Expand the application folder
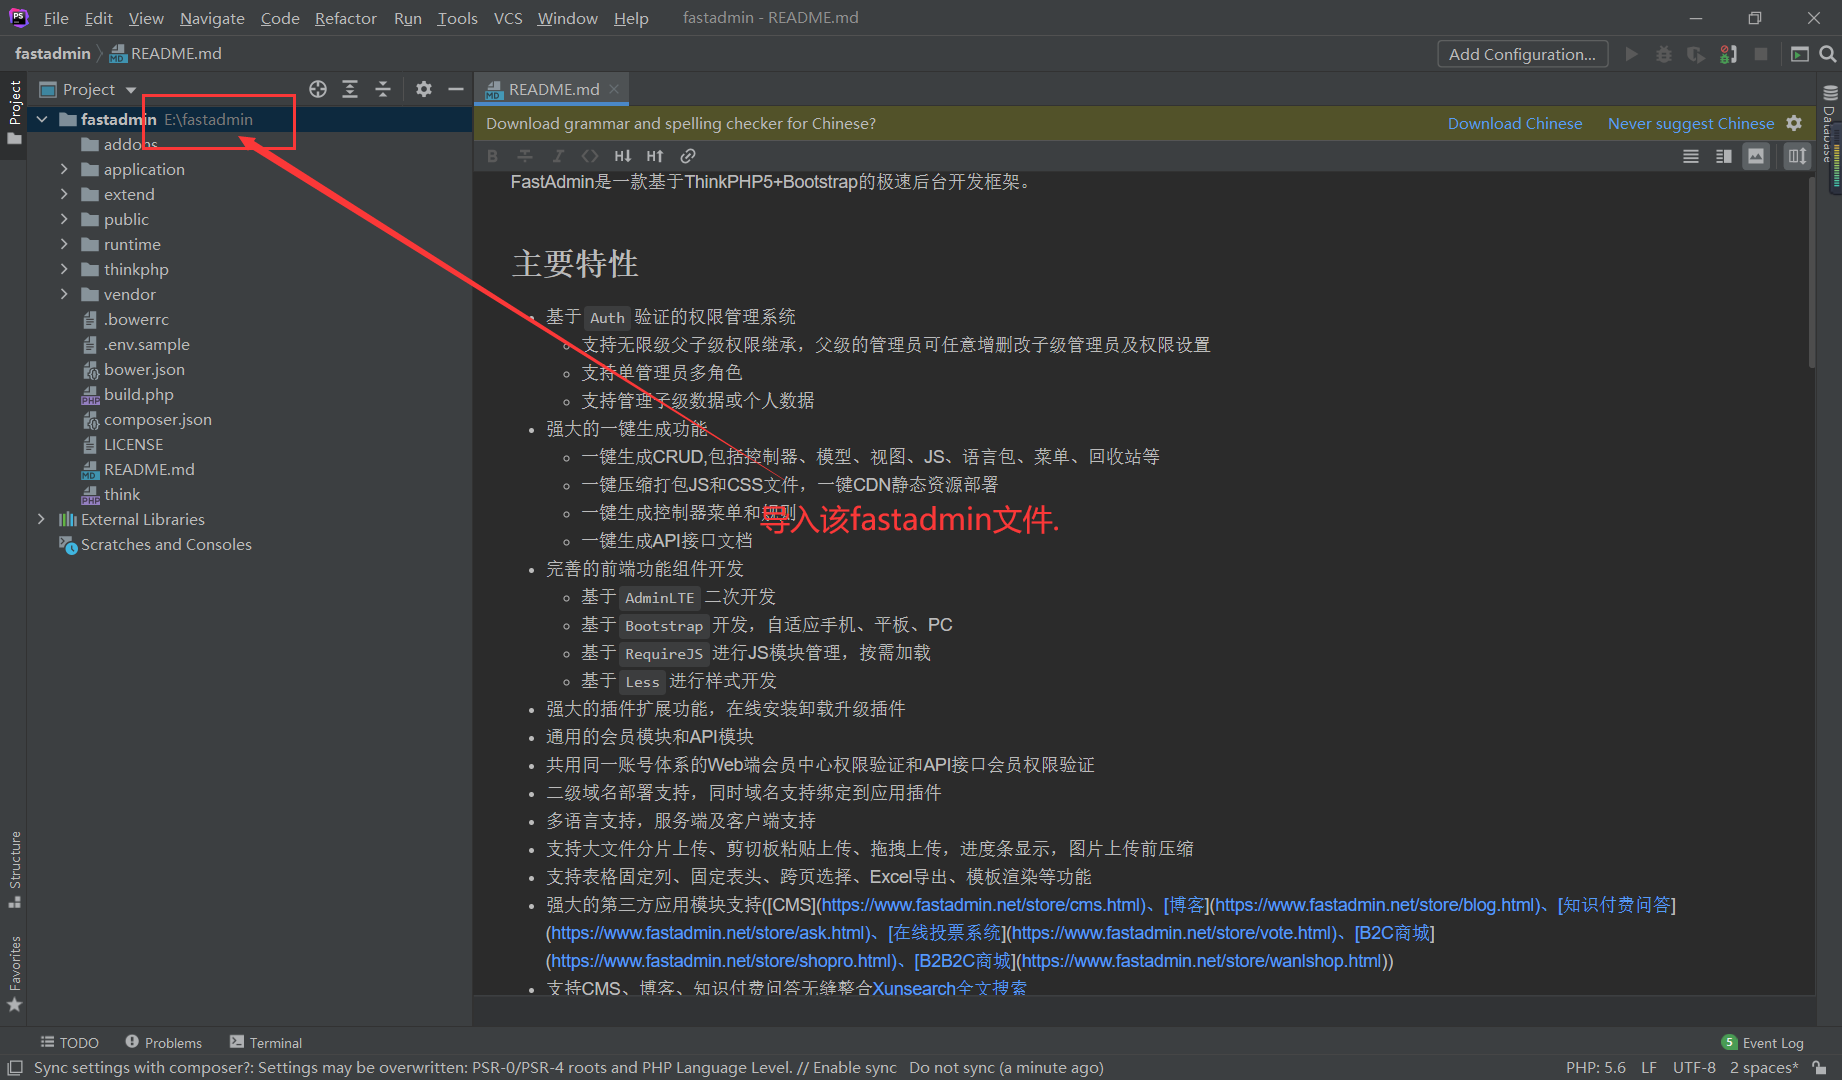Viewport: 1842px width, 1080px height. [64, 169]
